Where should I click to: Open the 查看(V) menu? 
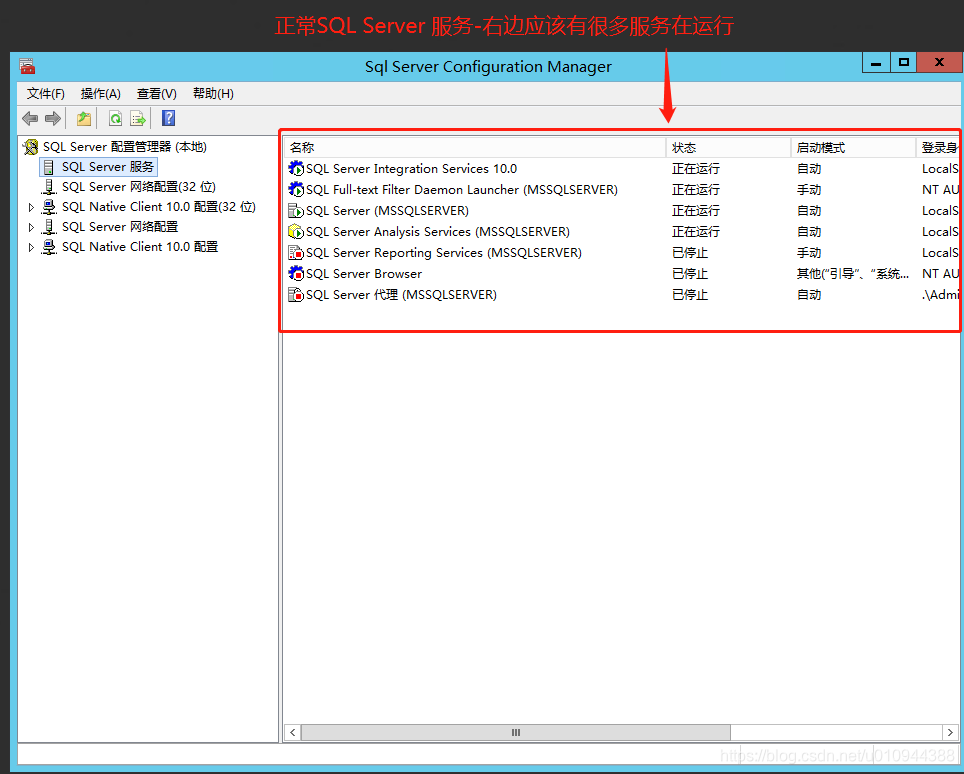tap(157, 93)
